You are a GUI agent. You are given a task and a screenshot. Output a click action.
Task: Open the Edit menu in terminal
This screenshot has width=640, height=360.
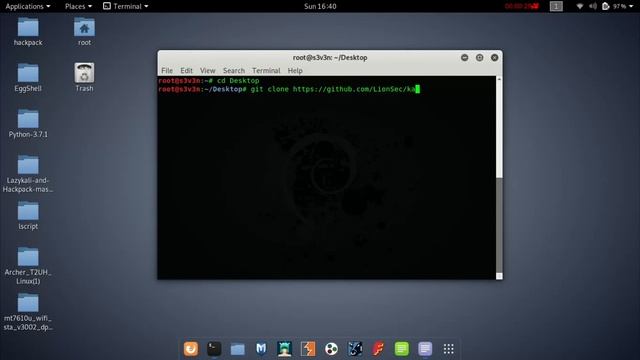187,71
